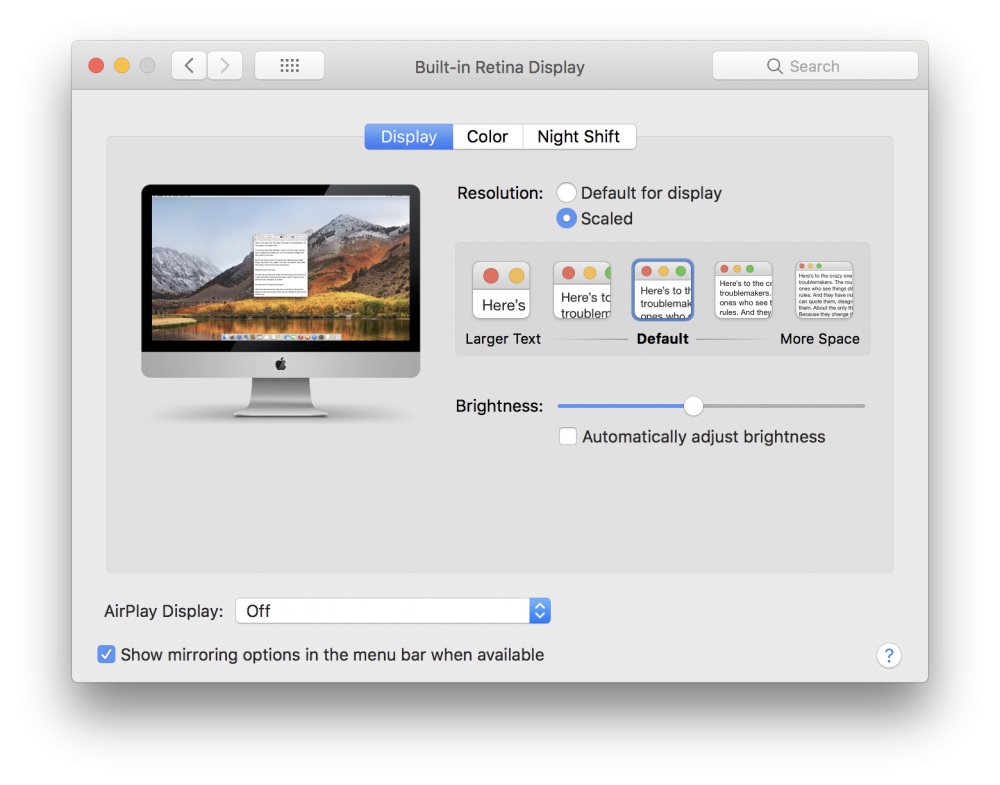
Task: Click the search field
Action: pos(815,66)
